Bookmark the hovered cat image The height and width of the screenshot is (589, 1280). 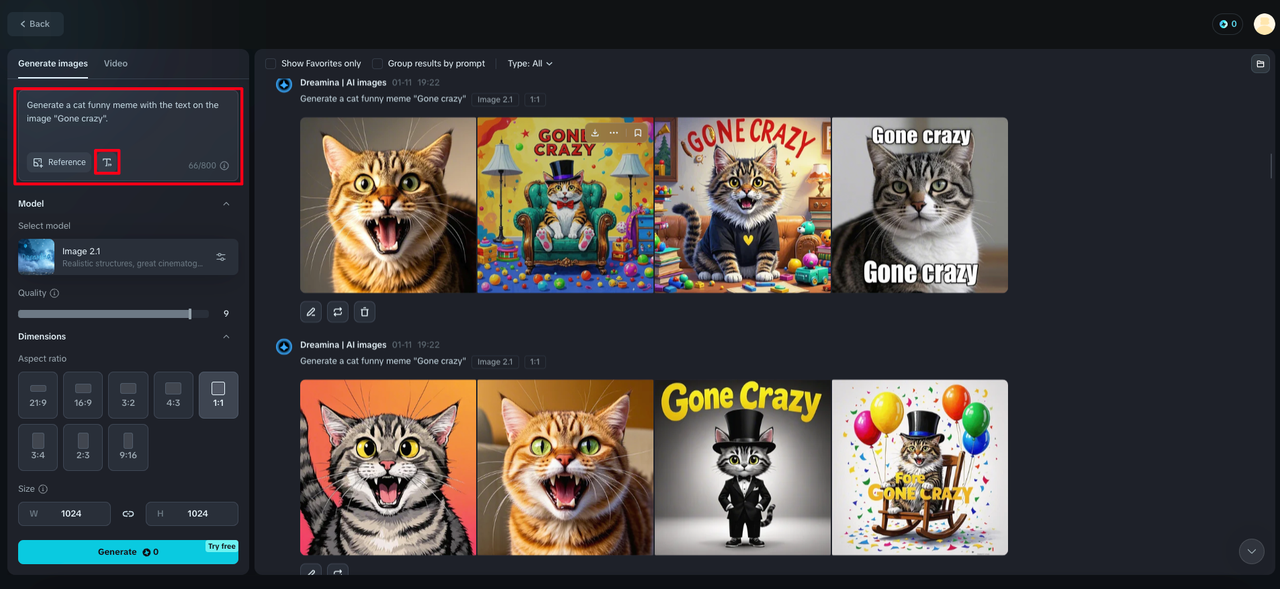(x=638, y=133)
